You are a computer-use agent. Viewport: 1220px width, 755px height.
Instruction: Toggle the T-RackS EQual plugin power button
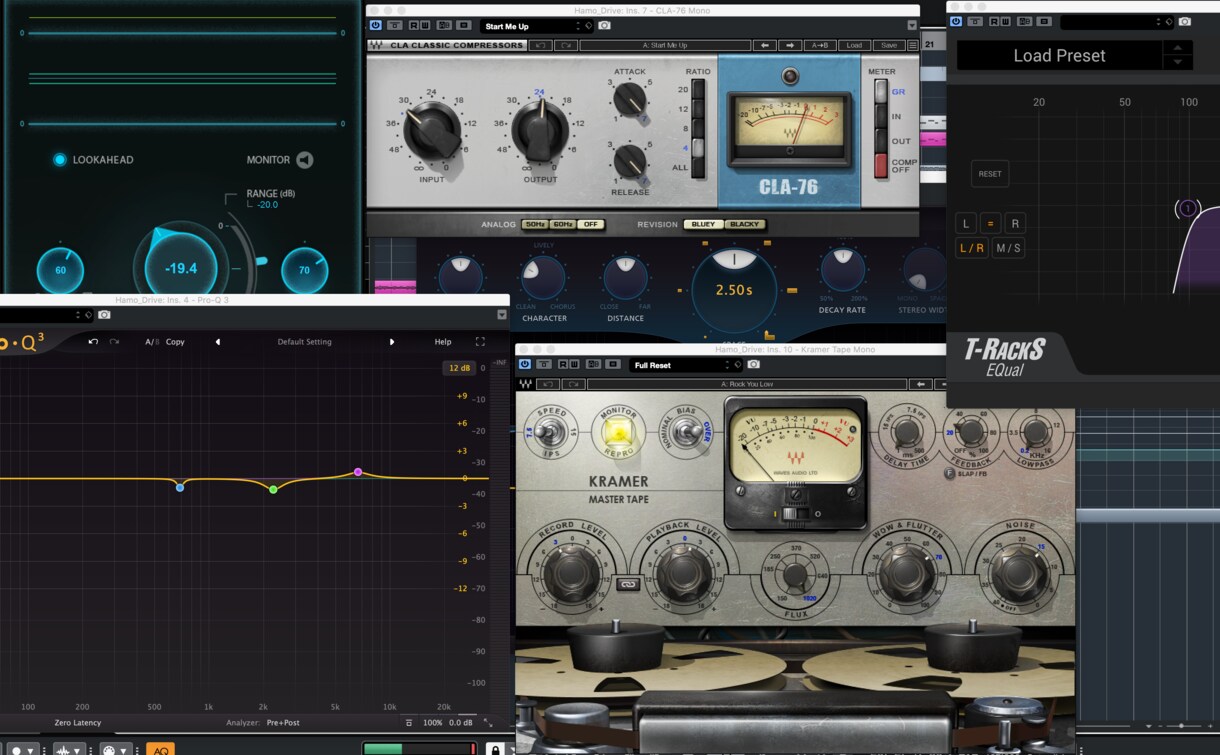pos(956,21)
